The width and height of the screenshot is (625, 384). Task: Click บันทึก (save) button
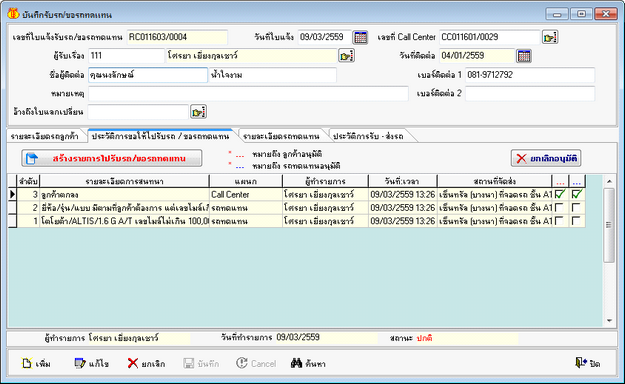pyautogui.click(x=201, y=363)
